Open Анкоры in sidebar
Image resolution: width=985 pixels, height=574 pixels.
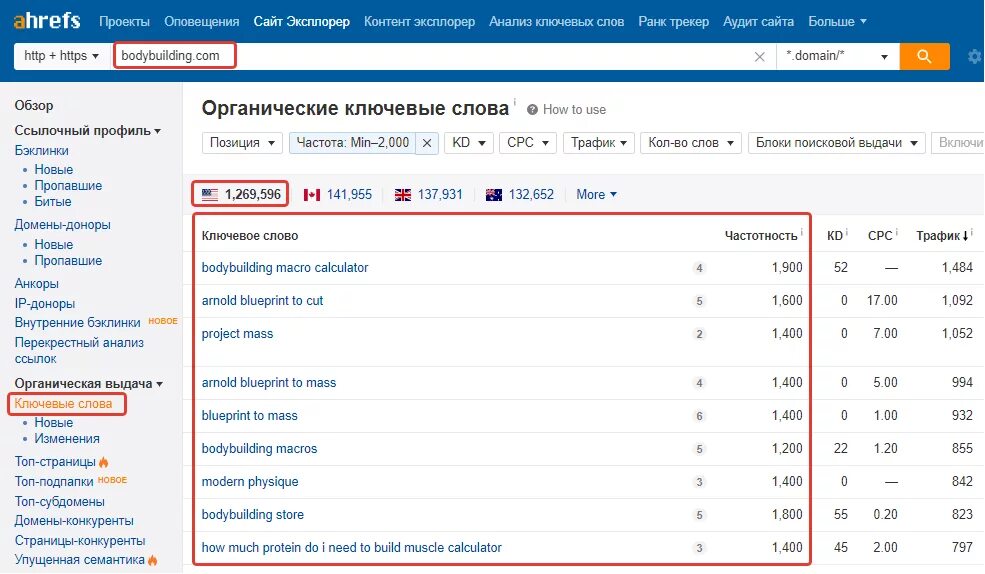pyautogui.click(x=36, y=284)
